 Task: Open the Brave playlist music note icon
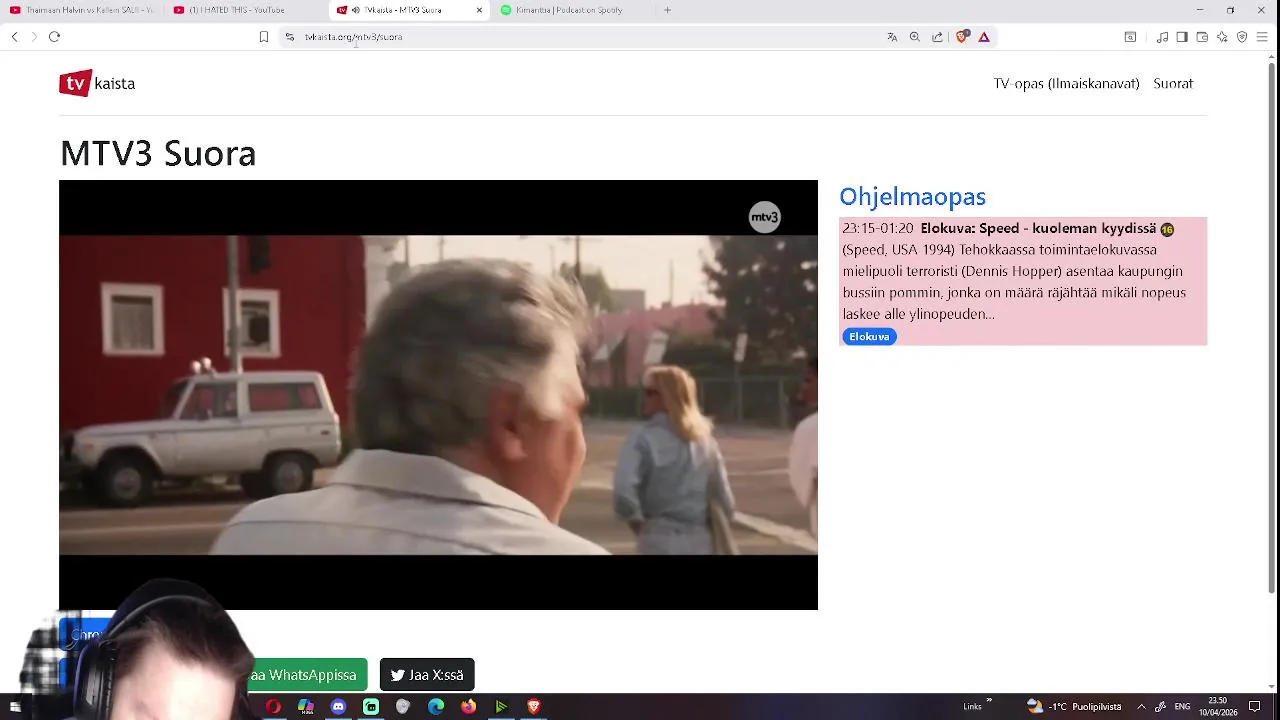coord(1162,37)
